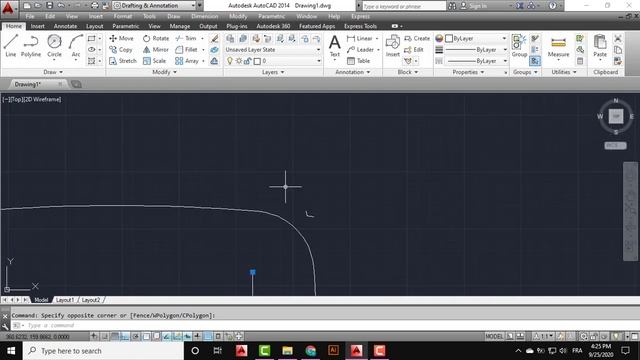640x360 pixels.
Task: Click the Sign In link
Action: coord(478,6)
